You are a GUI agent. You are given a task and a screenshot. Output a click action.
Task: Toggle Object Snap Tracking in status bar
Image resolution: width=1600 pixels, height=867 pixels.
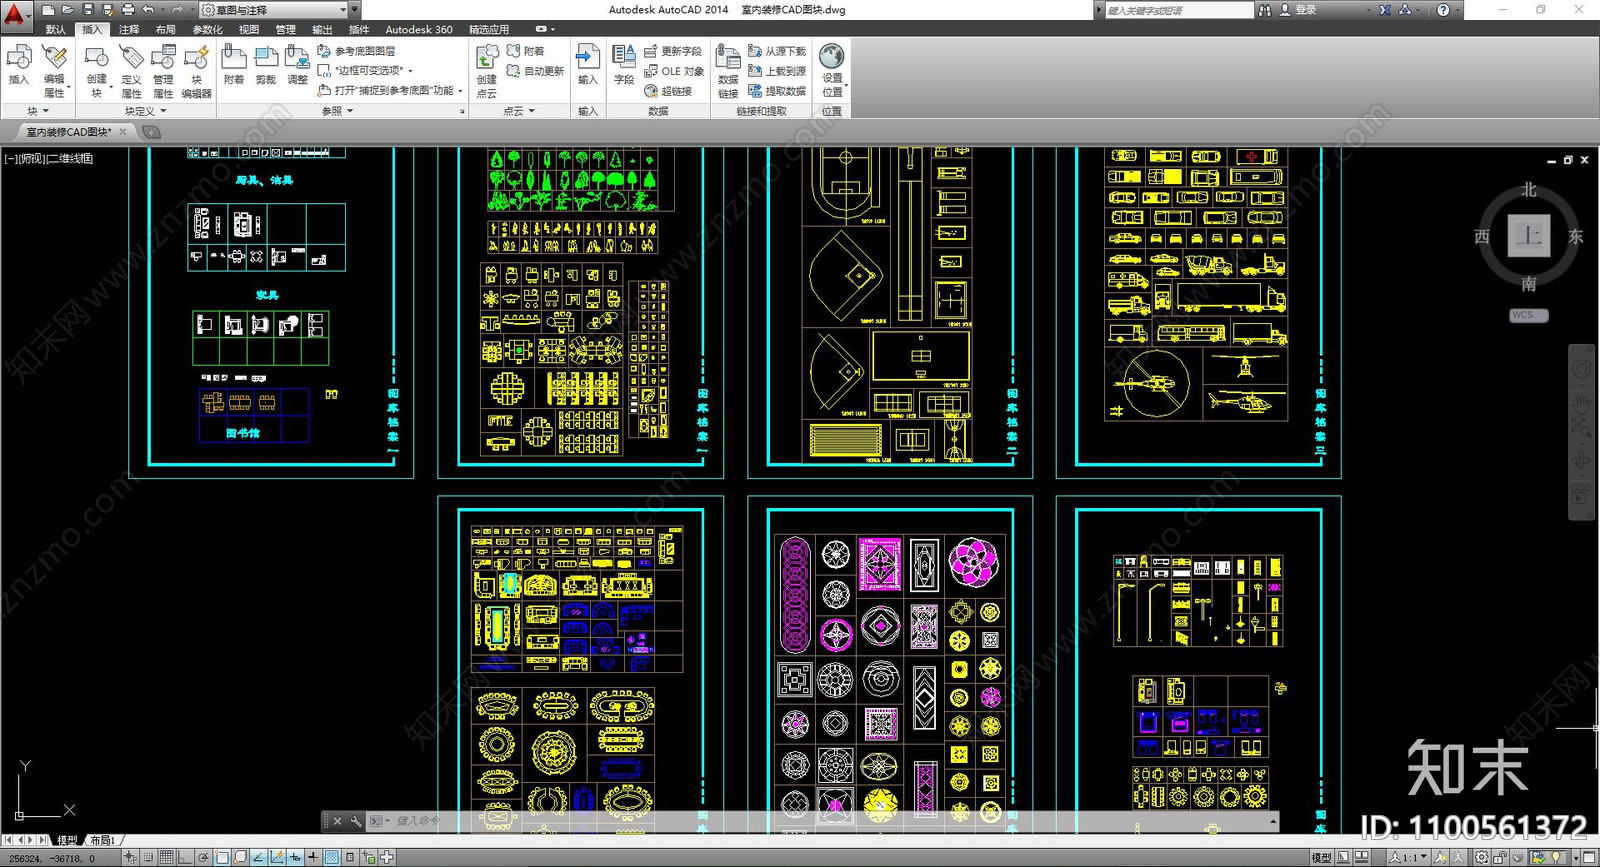pyautogui.click(x=258, y=857)
